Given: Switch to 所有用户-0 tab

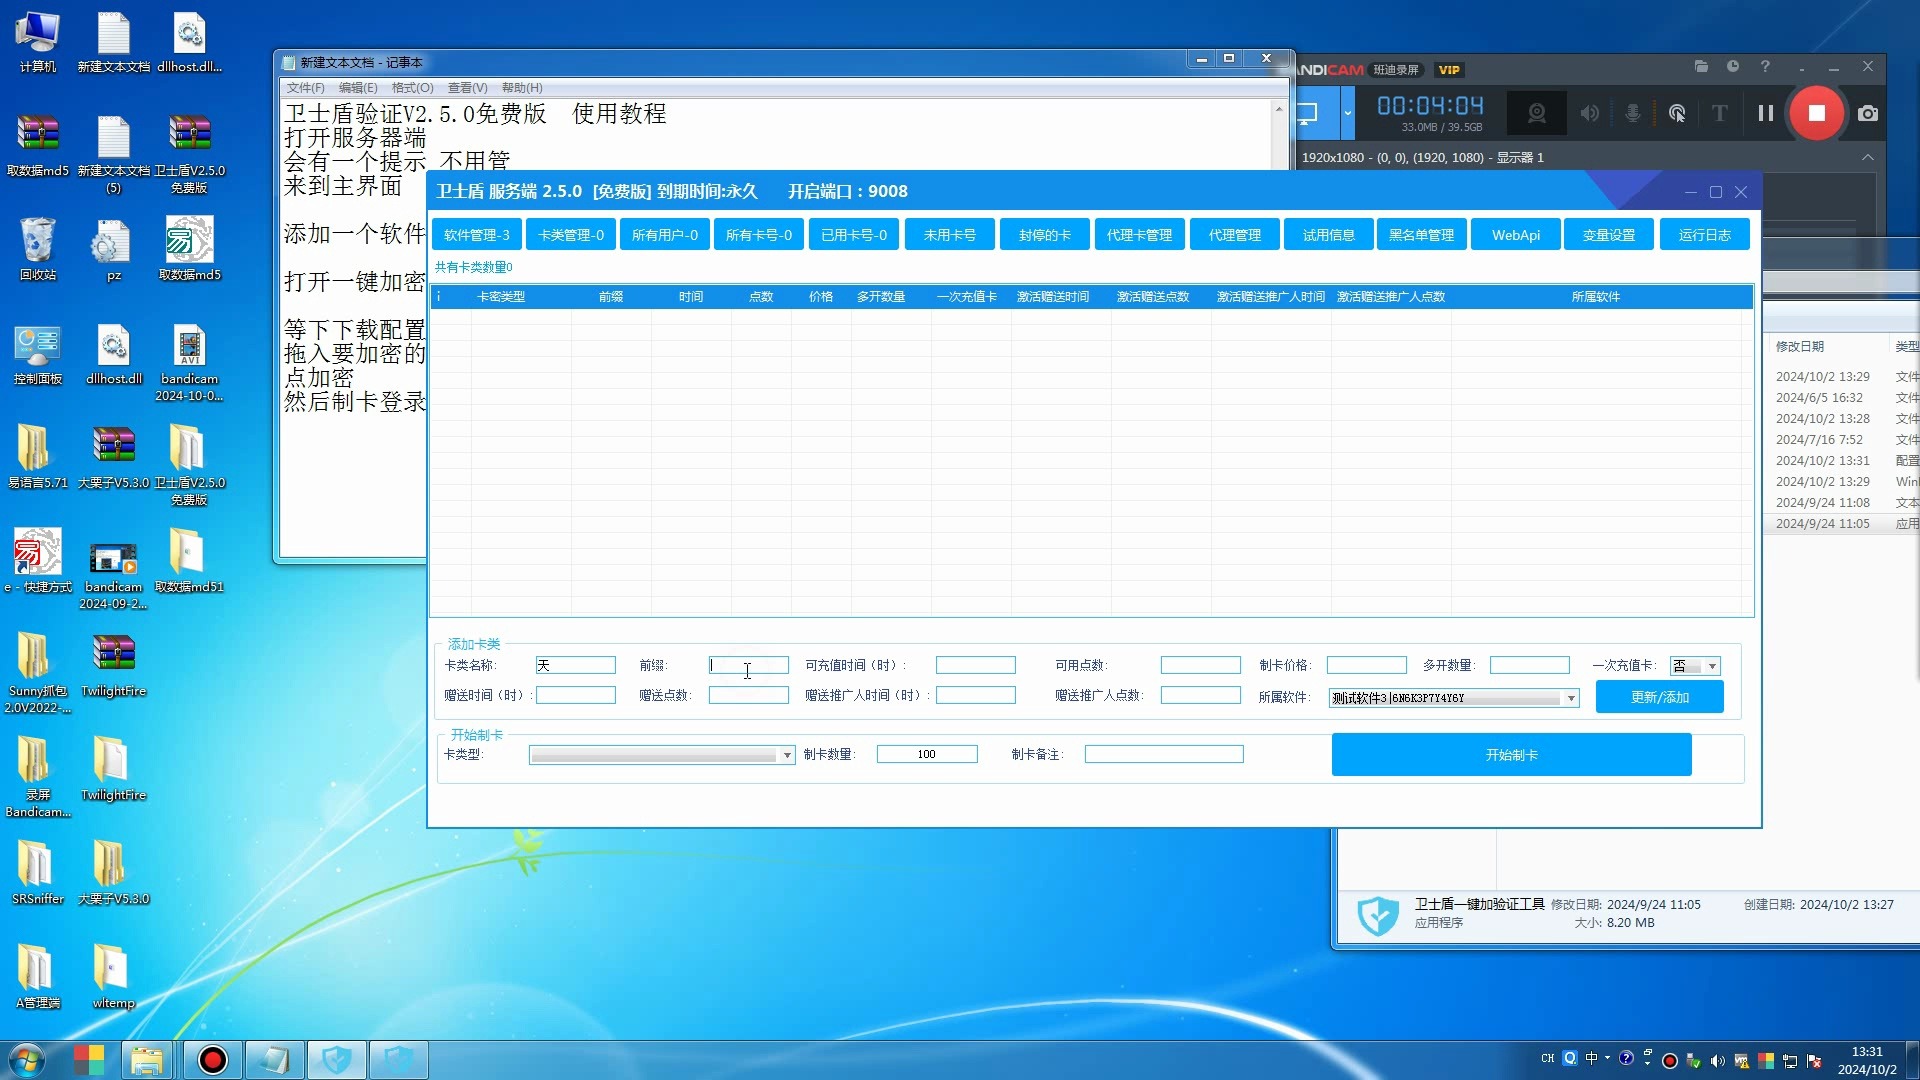Looking at the screenshot, I should pos(665,235).
